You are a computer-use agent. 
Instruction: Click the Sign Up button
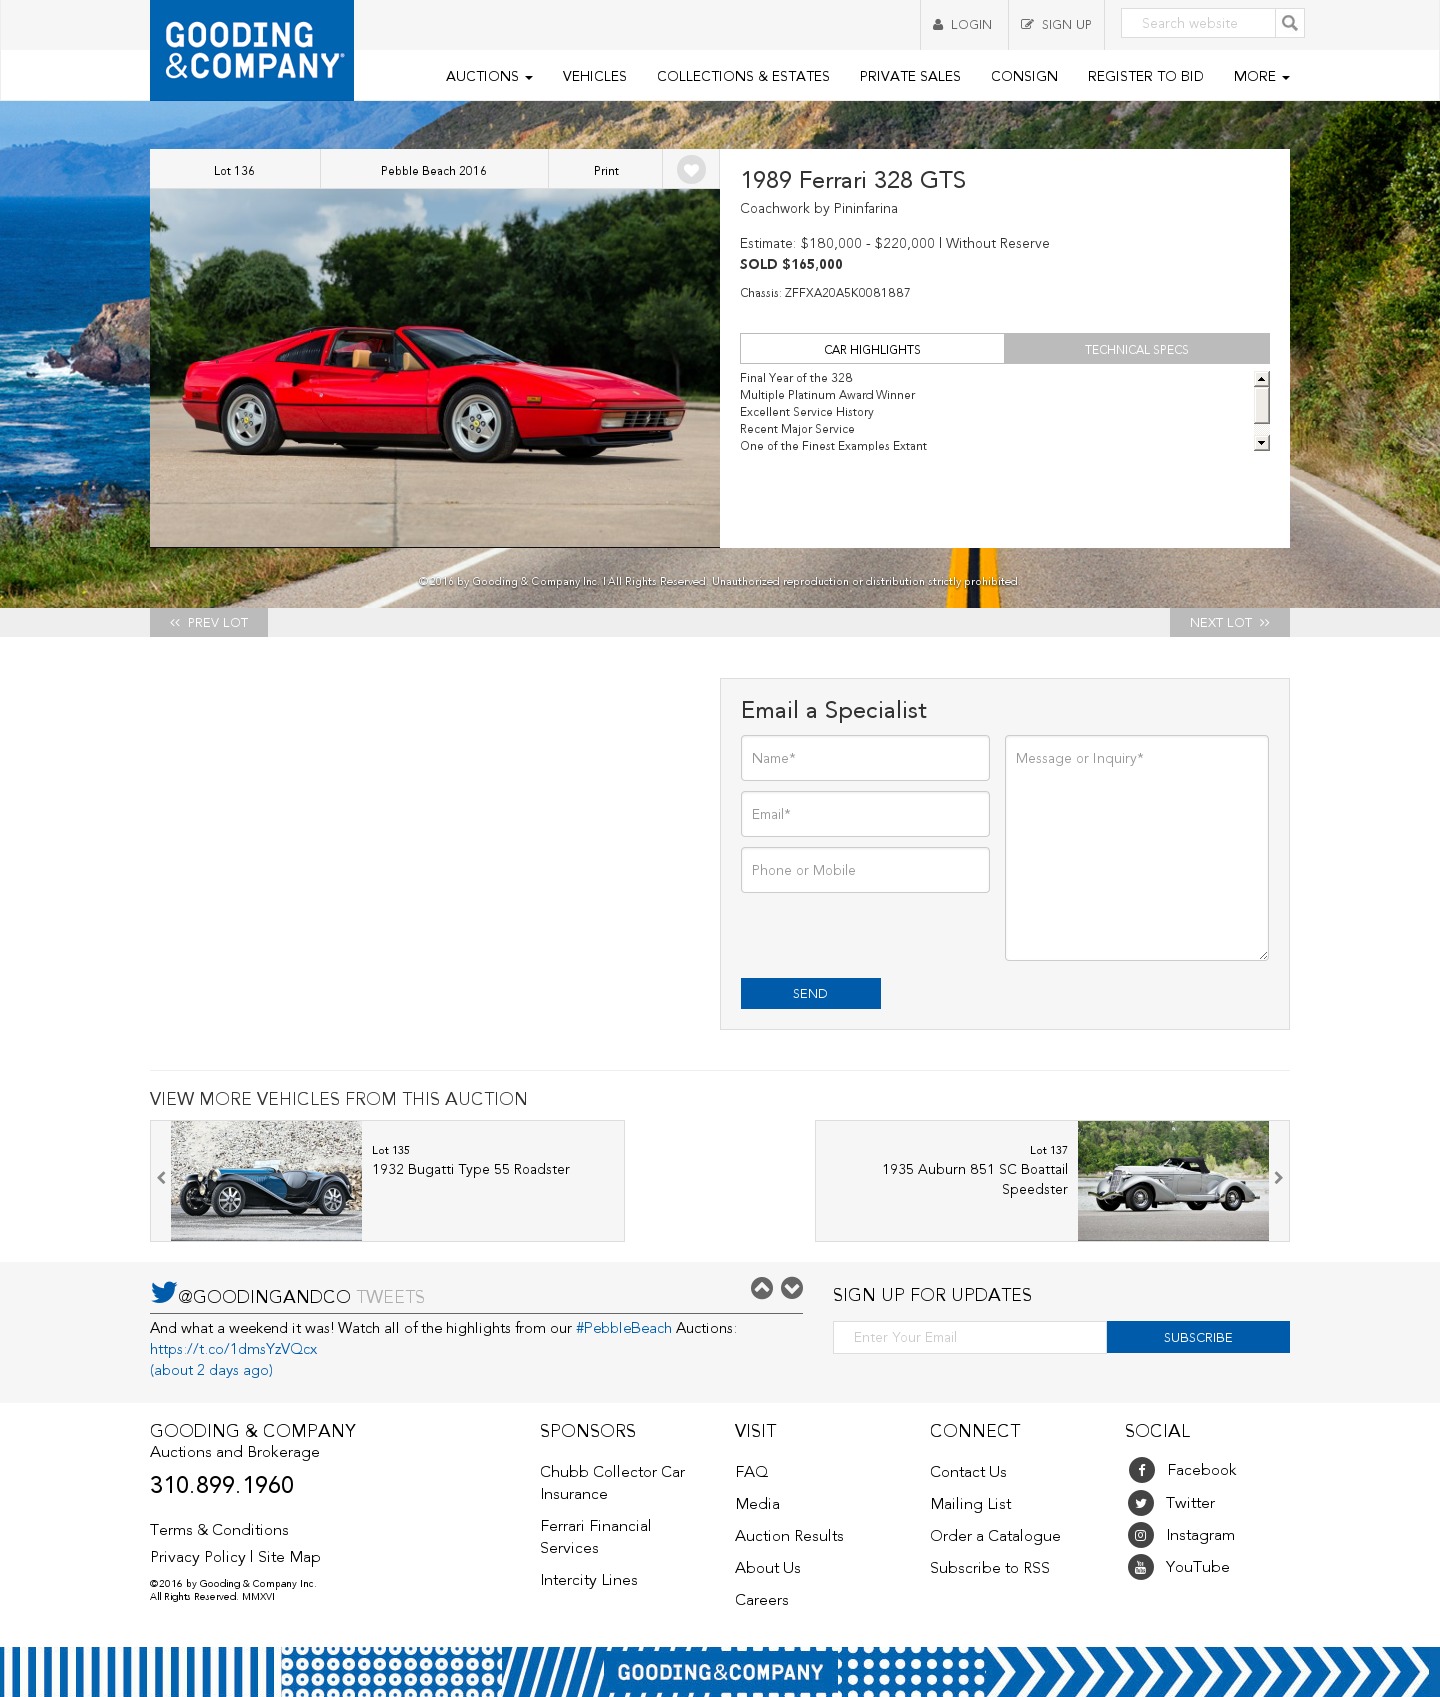(x=1056, y=25)
